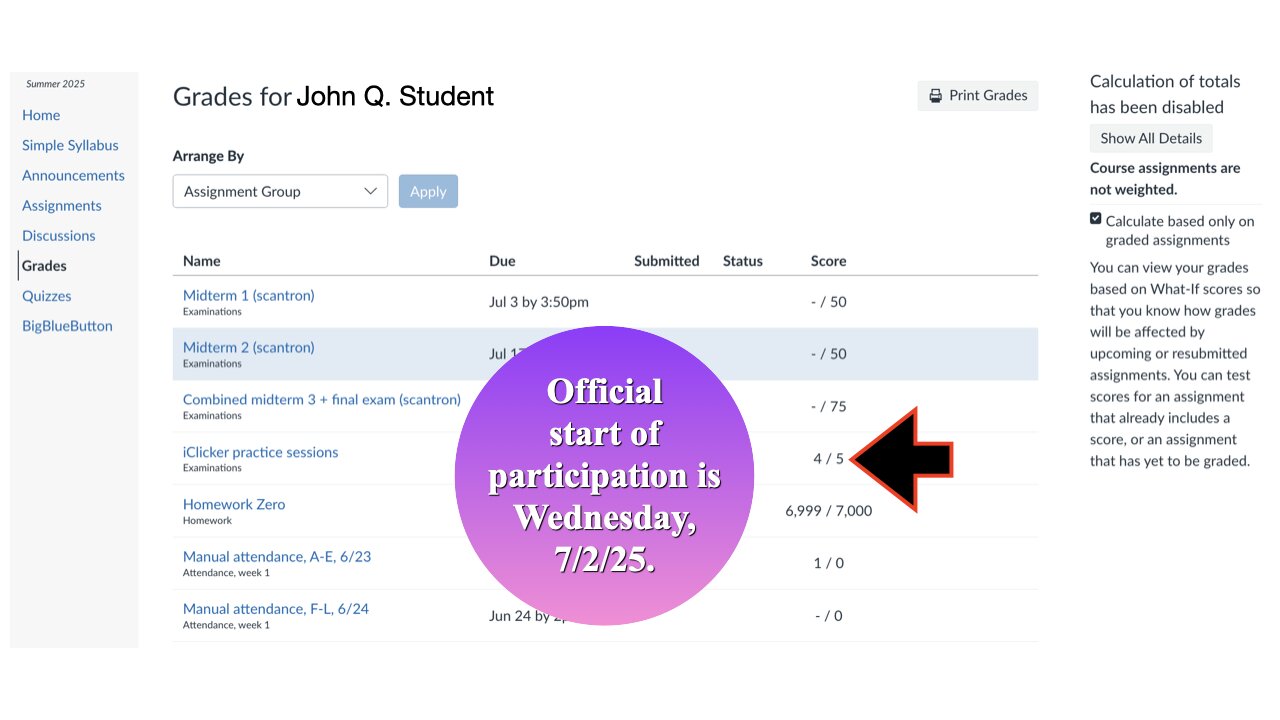The image size is (1280, 720).
Task: Open Manual attendance, A-E, 6/23 link
Action: coord(277,556)
